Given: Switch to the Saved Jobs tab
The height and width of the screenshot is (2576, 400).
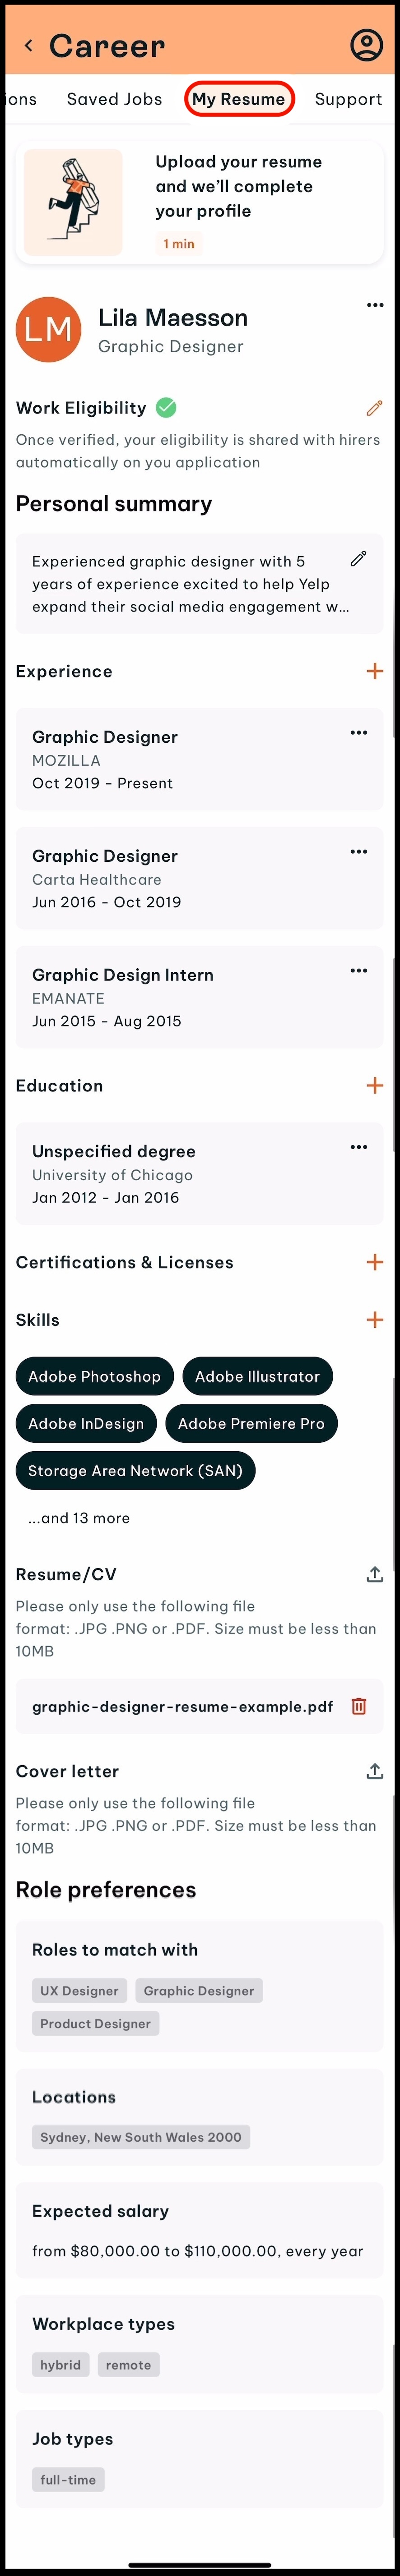Looking at the screenshot, I should coord(114,99).
